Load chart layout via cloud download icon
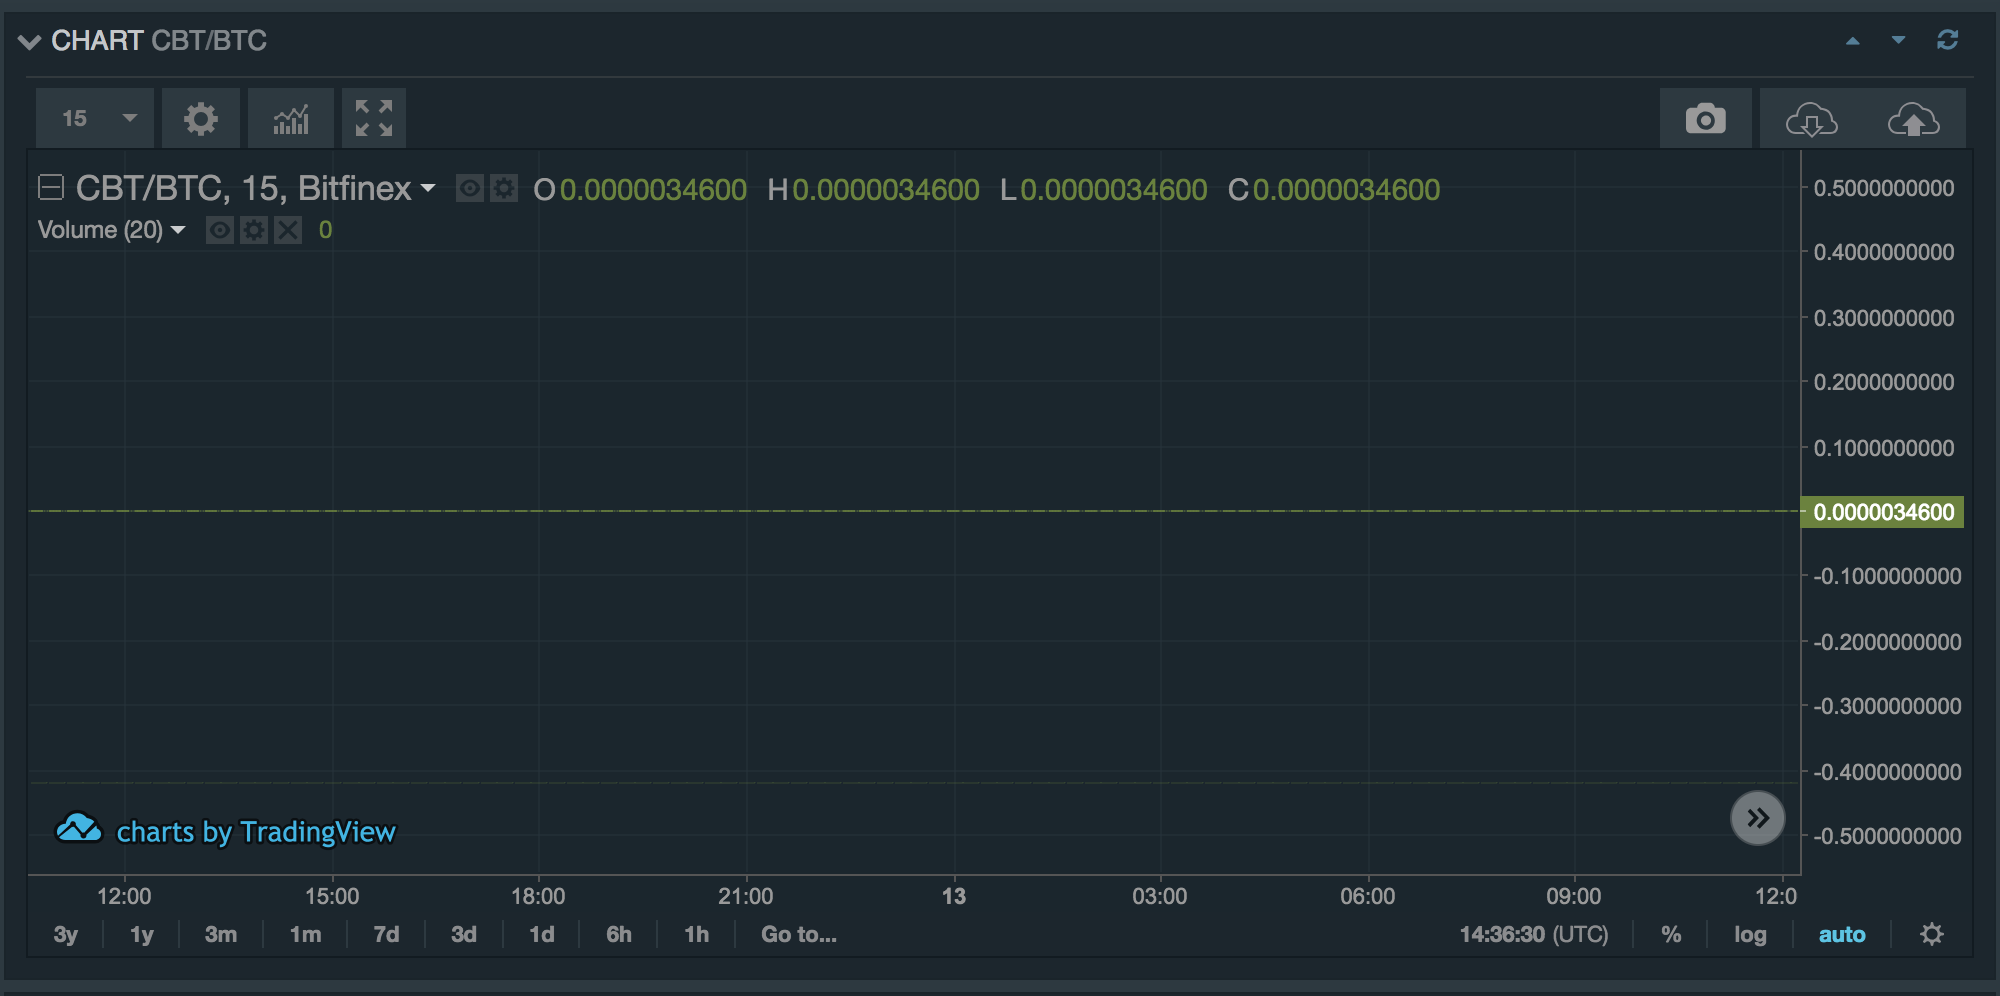 tap(1809, 117)
